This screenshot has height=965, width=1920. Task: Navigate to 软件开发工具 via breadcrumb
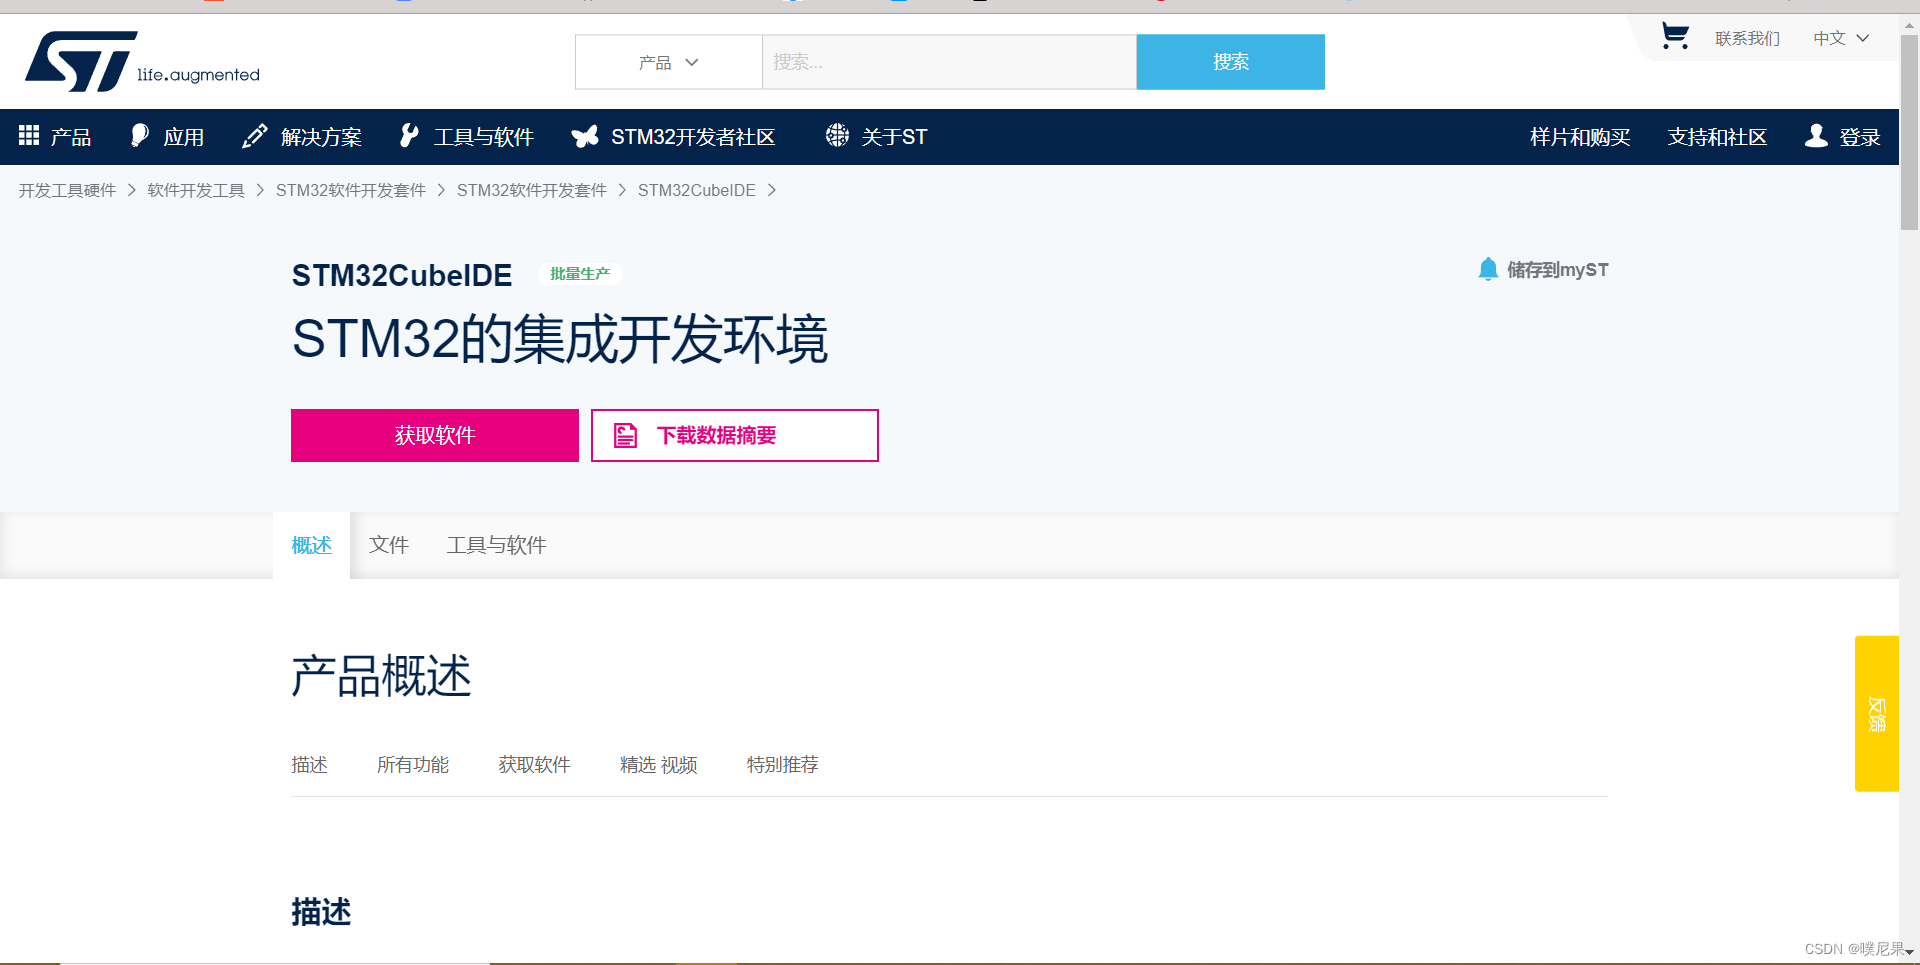[x=195, y=190]
